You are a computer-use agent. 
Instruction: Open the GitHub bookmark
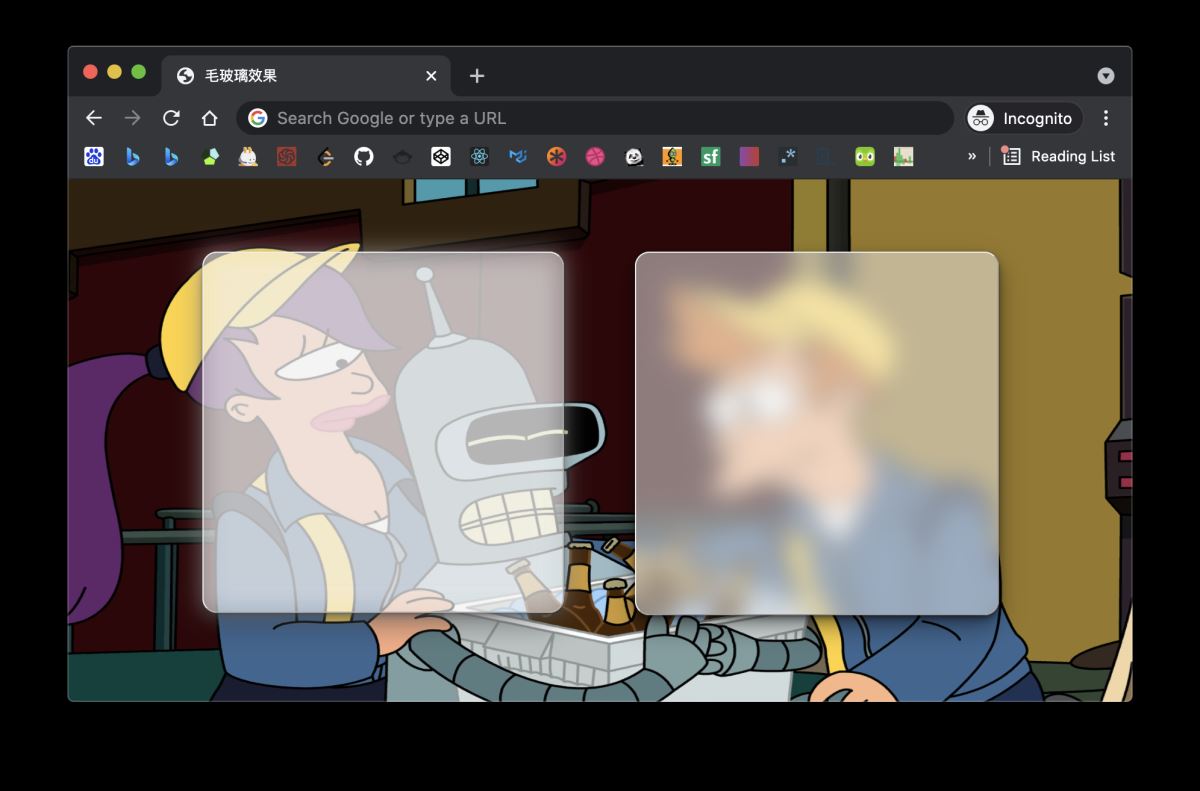(x=364, y=156)
